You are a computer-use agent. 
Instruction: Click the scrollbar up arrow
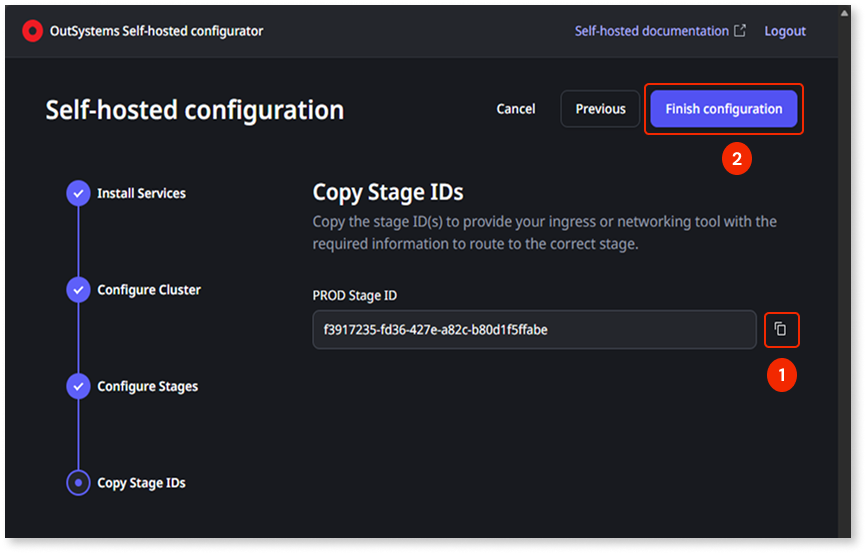coord(844,13)
